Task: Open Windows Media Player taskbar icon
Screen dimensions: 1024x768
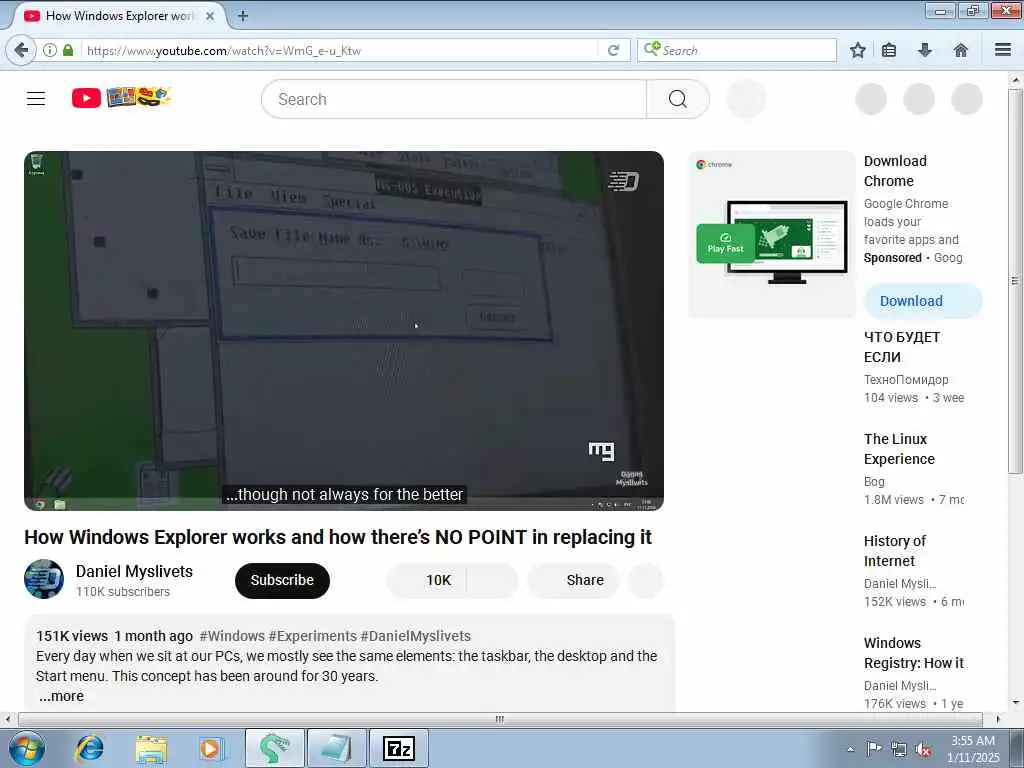Action: [212, 748]
